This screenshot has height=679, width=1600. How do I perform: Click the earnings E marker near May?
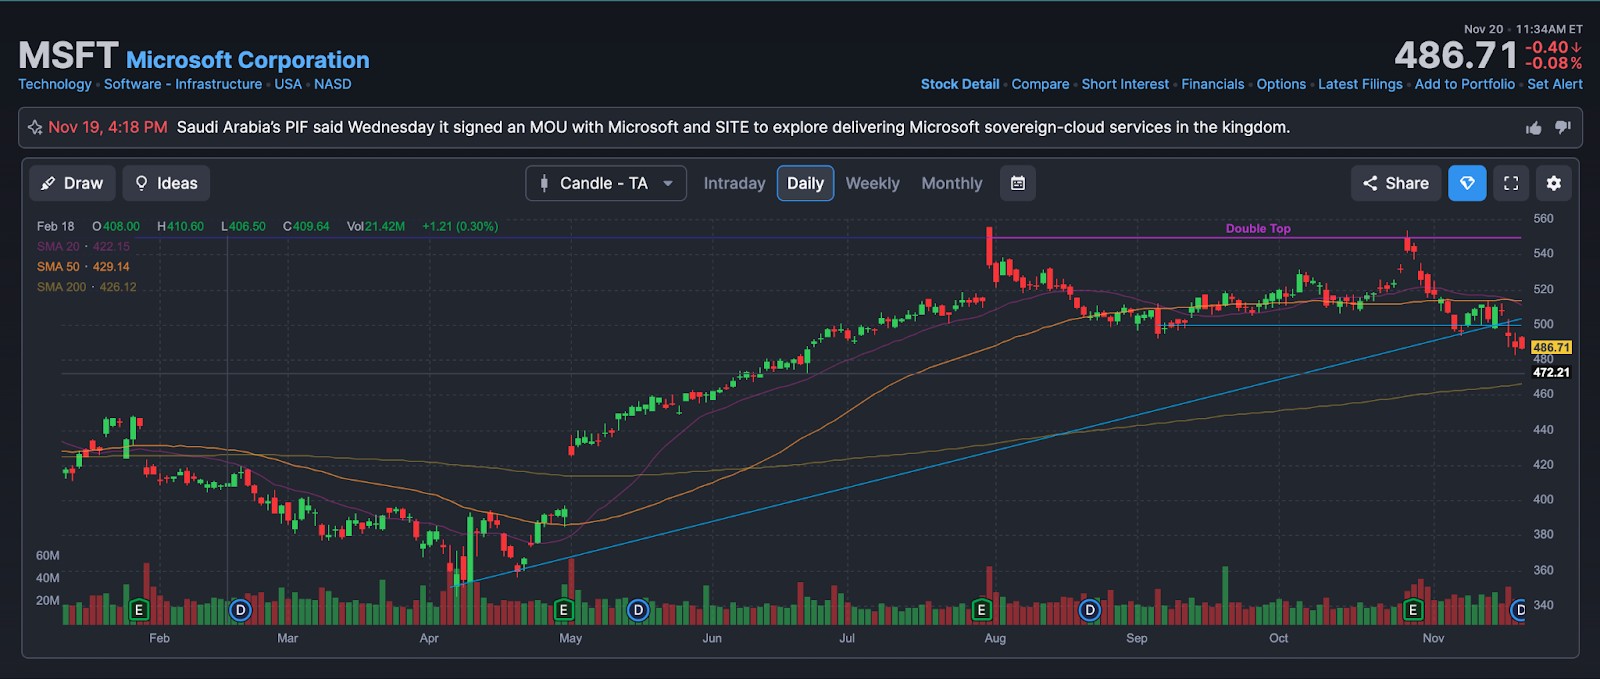(563, 610)
